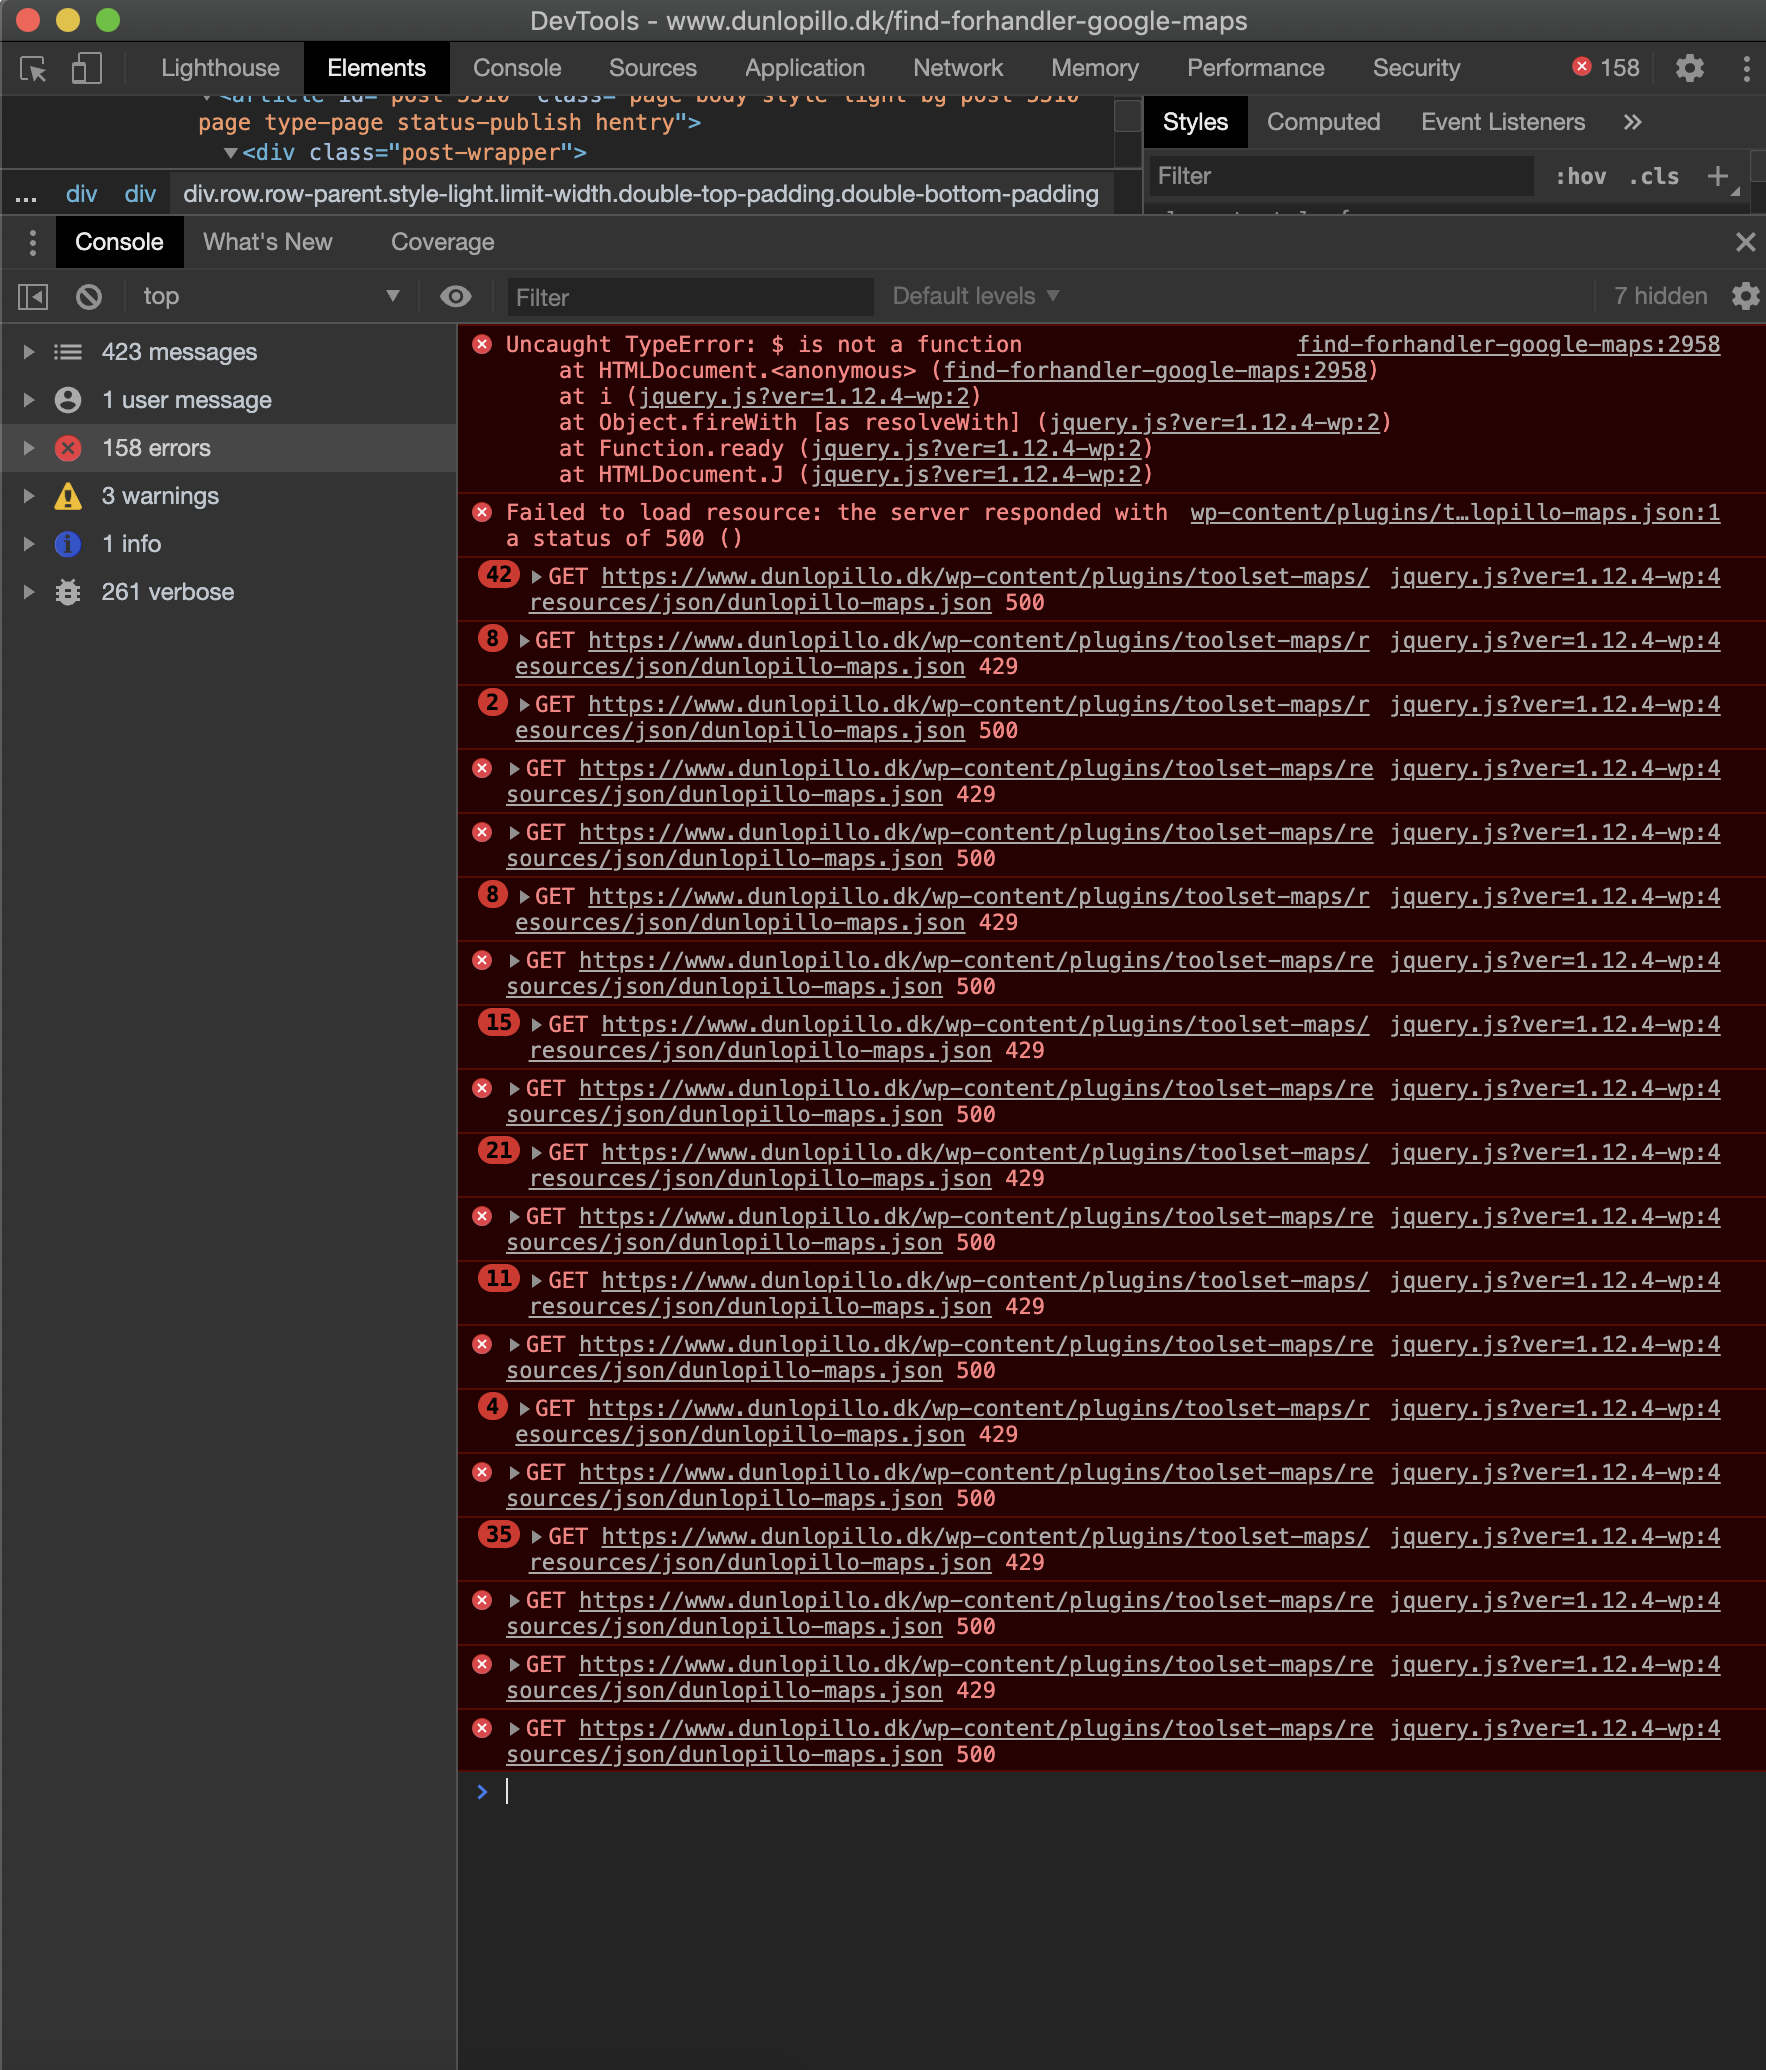Toggle the :hov element state panel

(x=1580, y=176)
